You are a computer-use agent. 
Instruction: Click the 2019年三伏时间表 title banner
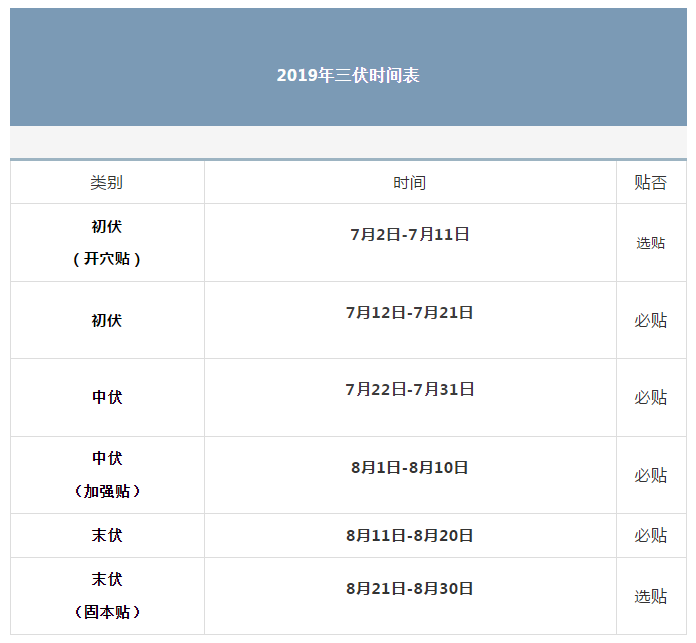point(347,76)
